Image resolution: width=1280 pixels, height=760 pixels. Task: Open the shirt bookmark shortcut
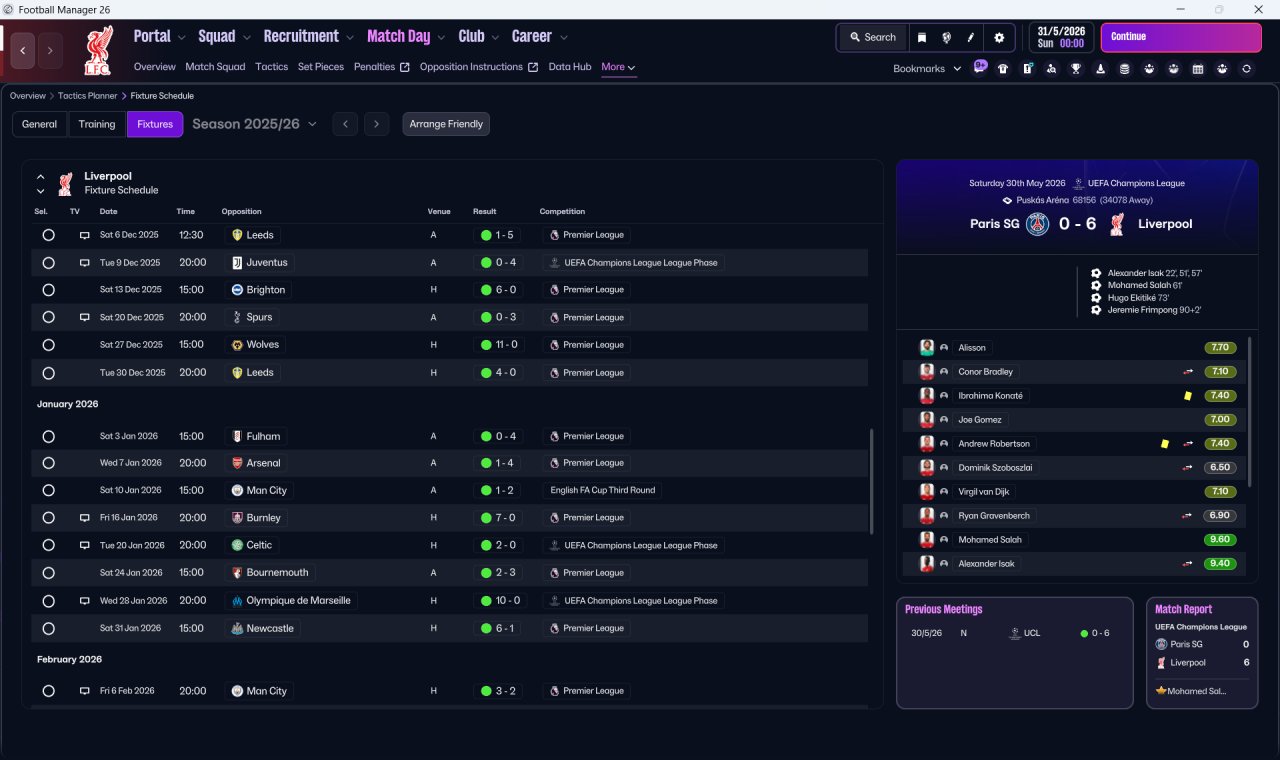(x=1003, y=69)
